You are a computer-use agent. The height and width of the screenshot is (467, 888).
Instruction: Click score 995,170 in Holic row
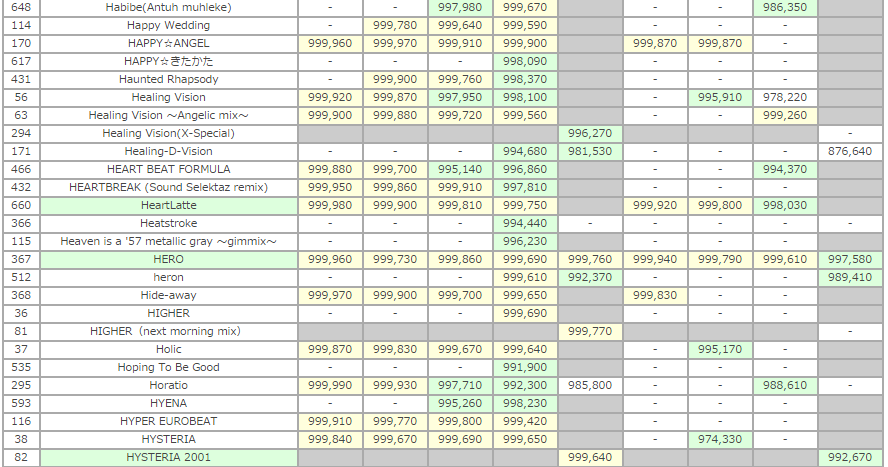point(720,349)
